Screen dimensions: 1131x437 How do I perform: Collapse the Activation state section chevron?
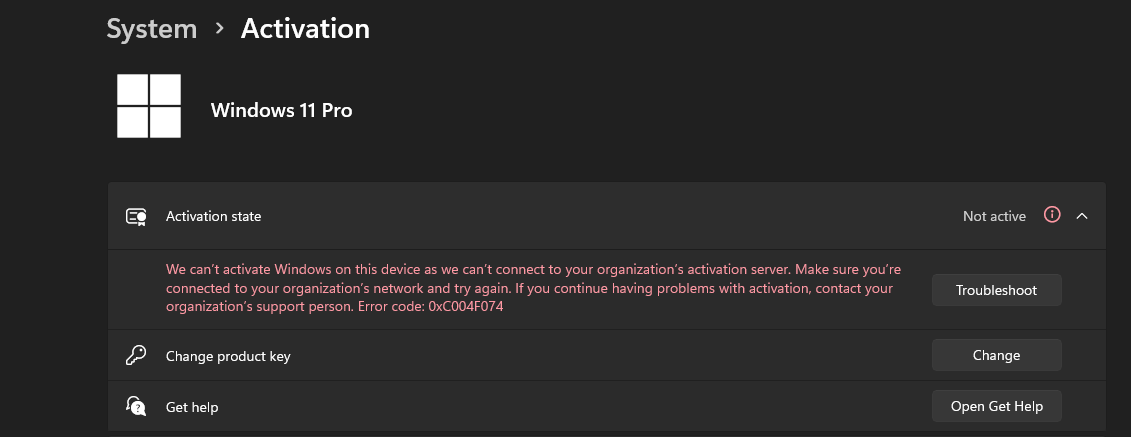[x=1081, y=215]
